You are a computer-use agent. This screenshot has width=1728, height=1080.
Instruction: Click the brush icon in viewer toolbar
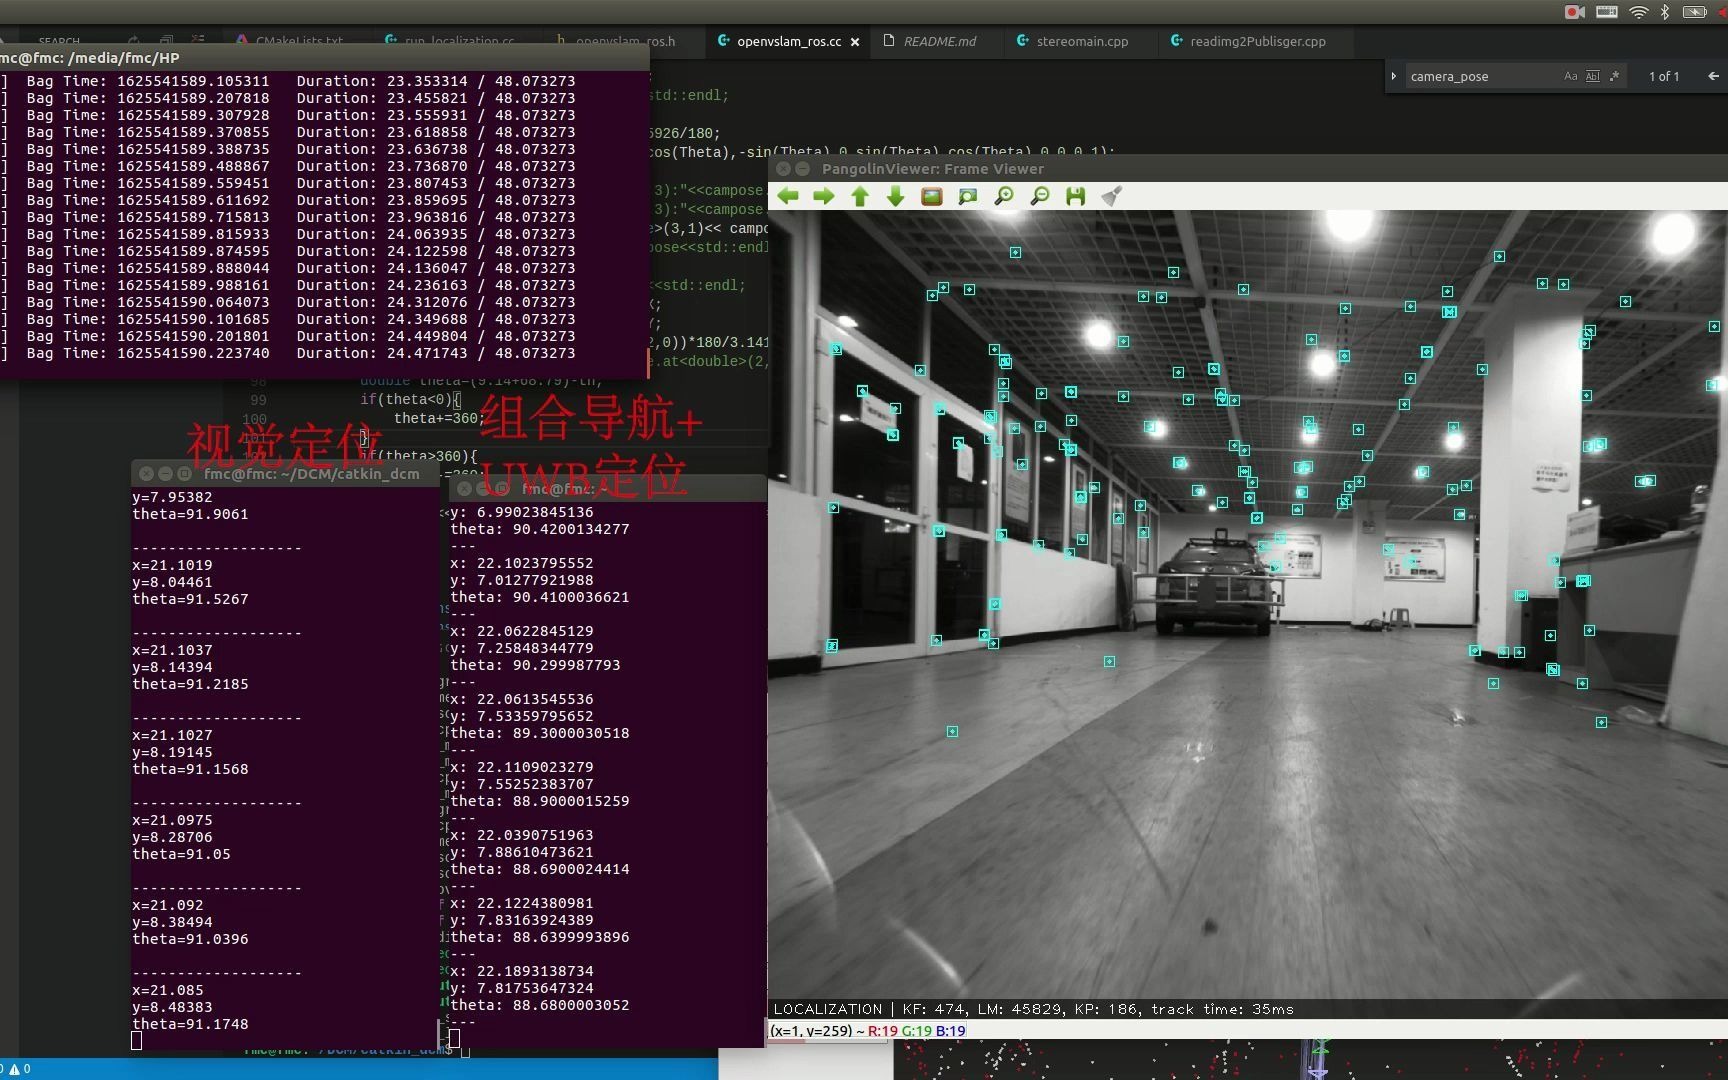(1112, 196)
